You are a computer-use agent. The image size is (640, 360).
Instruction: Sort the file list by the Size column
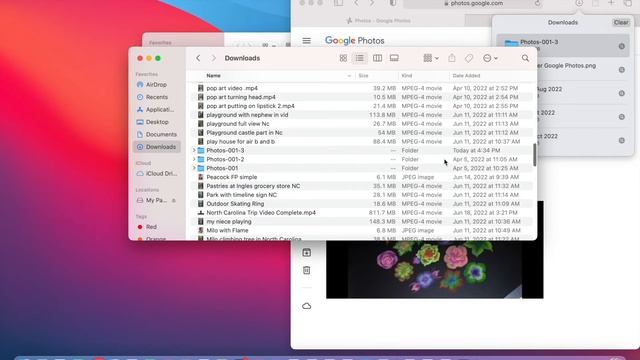363,76
